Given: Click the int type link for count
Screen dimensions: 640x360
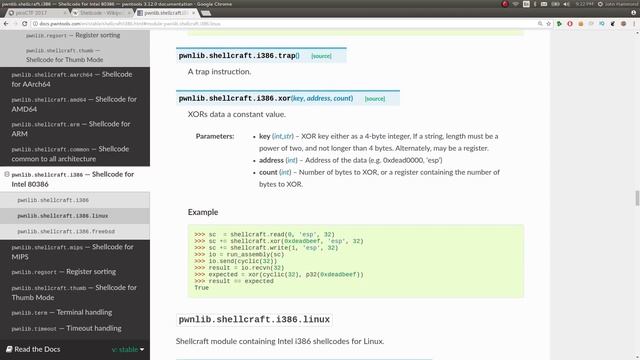Looking at the screenshot, I should click(x=285, y=172).
